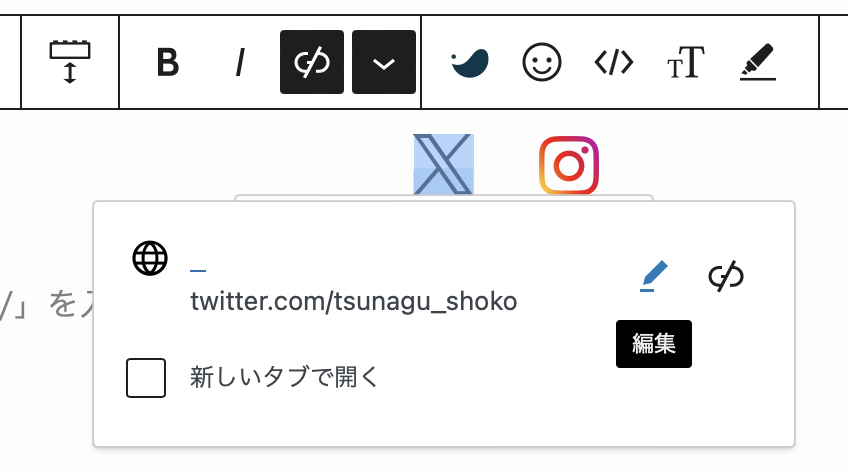
Task: Enable the 新しいタブで開く checkbox
Action: coord(146,377)
